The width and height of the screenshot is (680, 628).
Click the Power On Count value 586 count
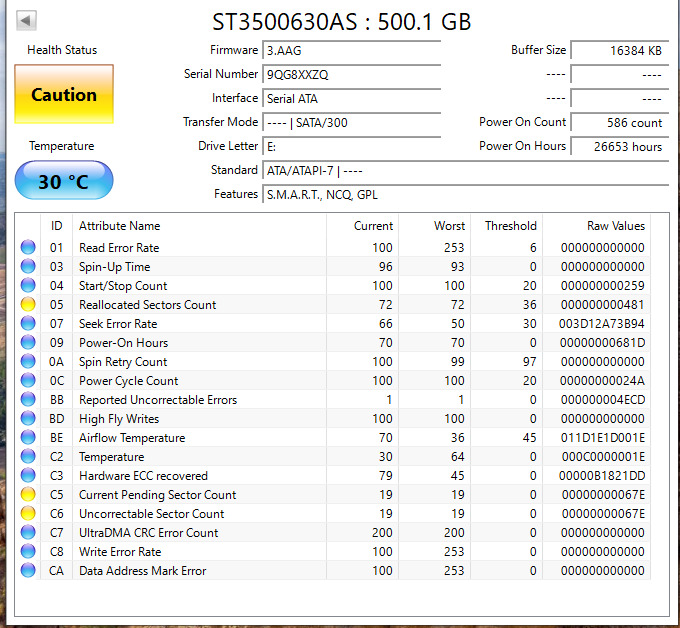pyautogui.click(x=620, y=123)
